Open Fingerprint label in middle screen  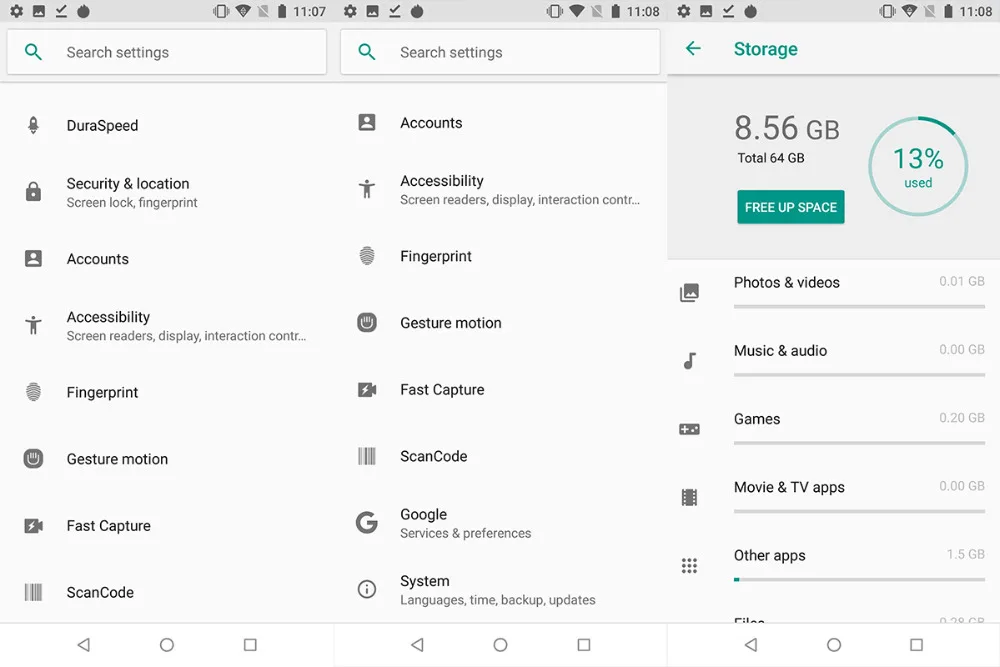[x=436, y=256]
